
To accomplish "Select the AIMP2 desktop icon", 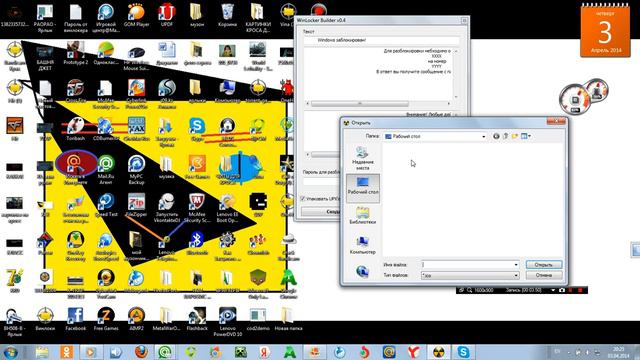I will (136, 319).
